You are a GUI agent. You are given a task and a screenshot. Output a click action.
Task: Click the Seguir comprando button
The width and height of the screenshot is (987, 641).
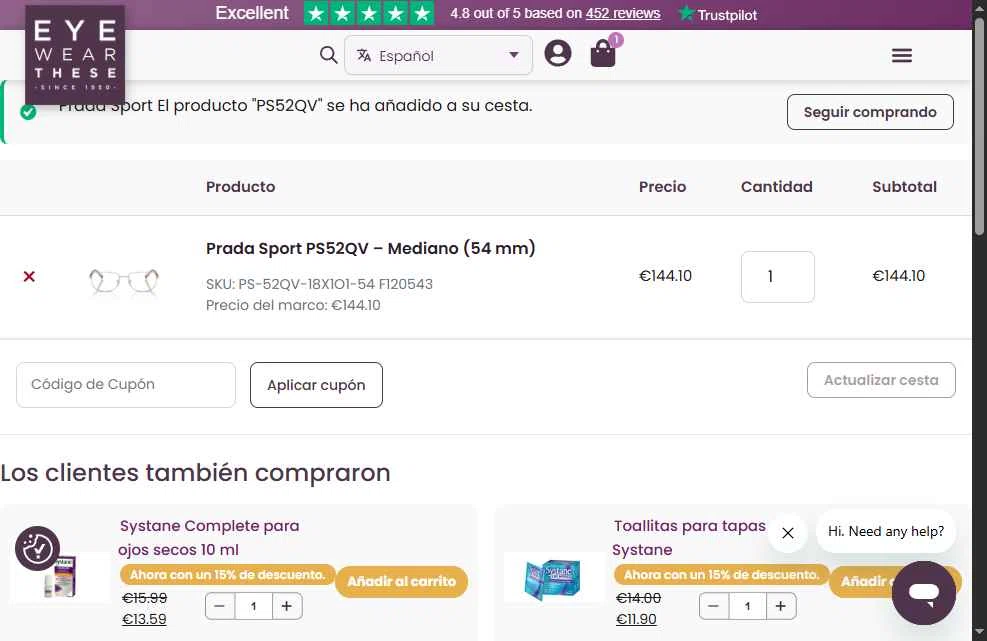tap(870, 112)
